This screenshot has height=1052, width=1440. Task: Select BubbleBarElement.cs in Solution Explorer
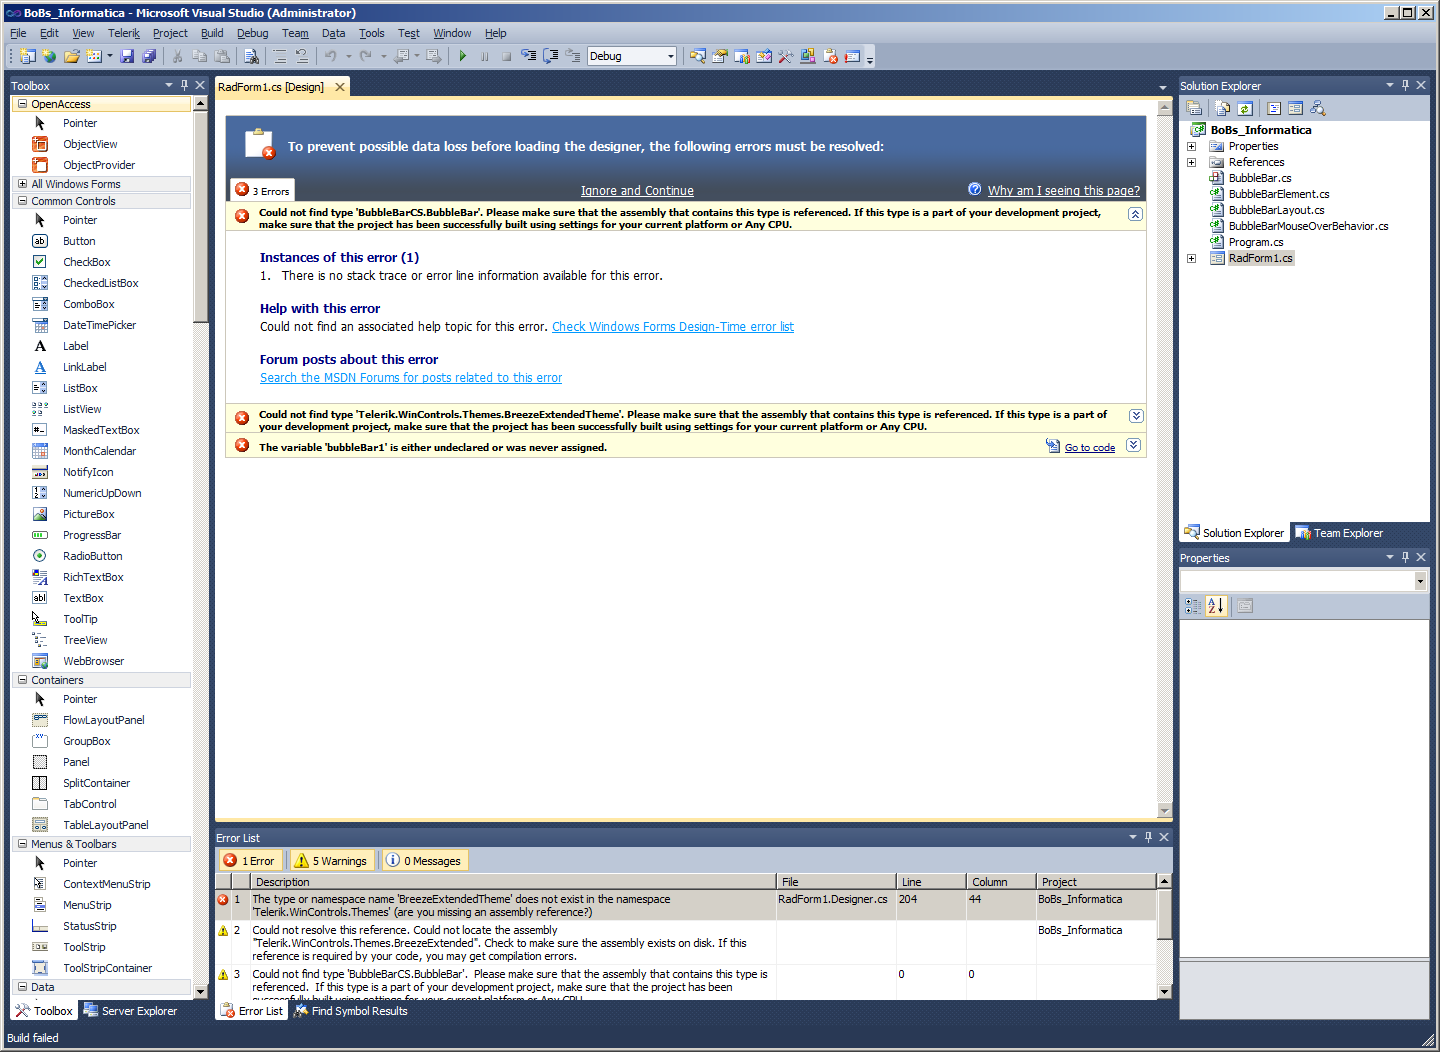(1279, 194)
